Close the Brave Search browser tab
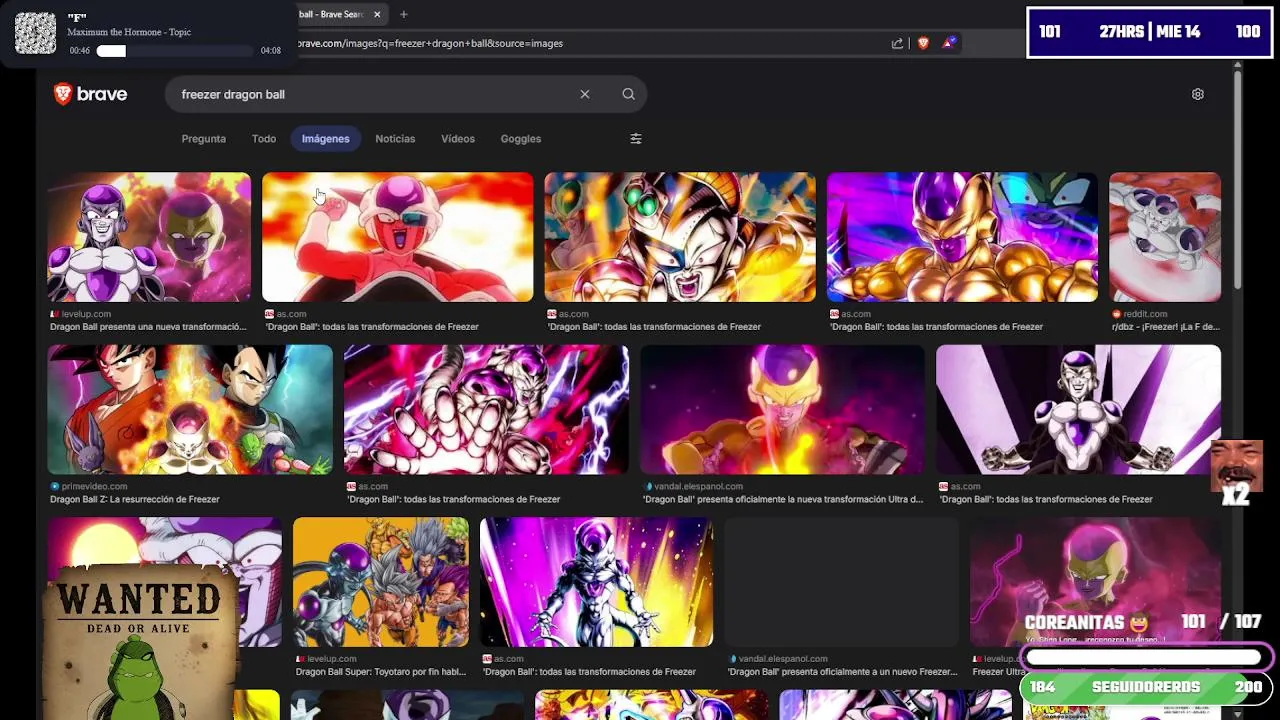This screenshot has height=720, width=1280. tap(377, 14)
